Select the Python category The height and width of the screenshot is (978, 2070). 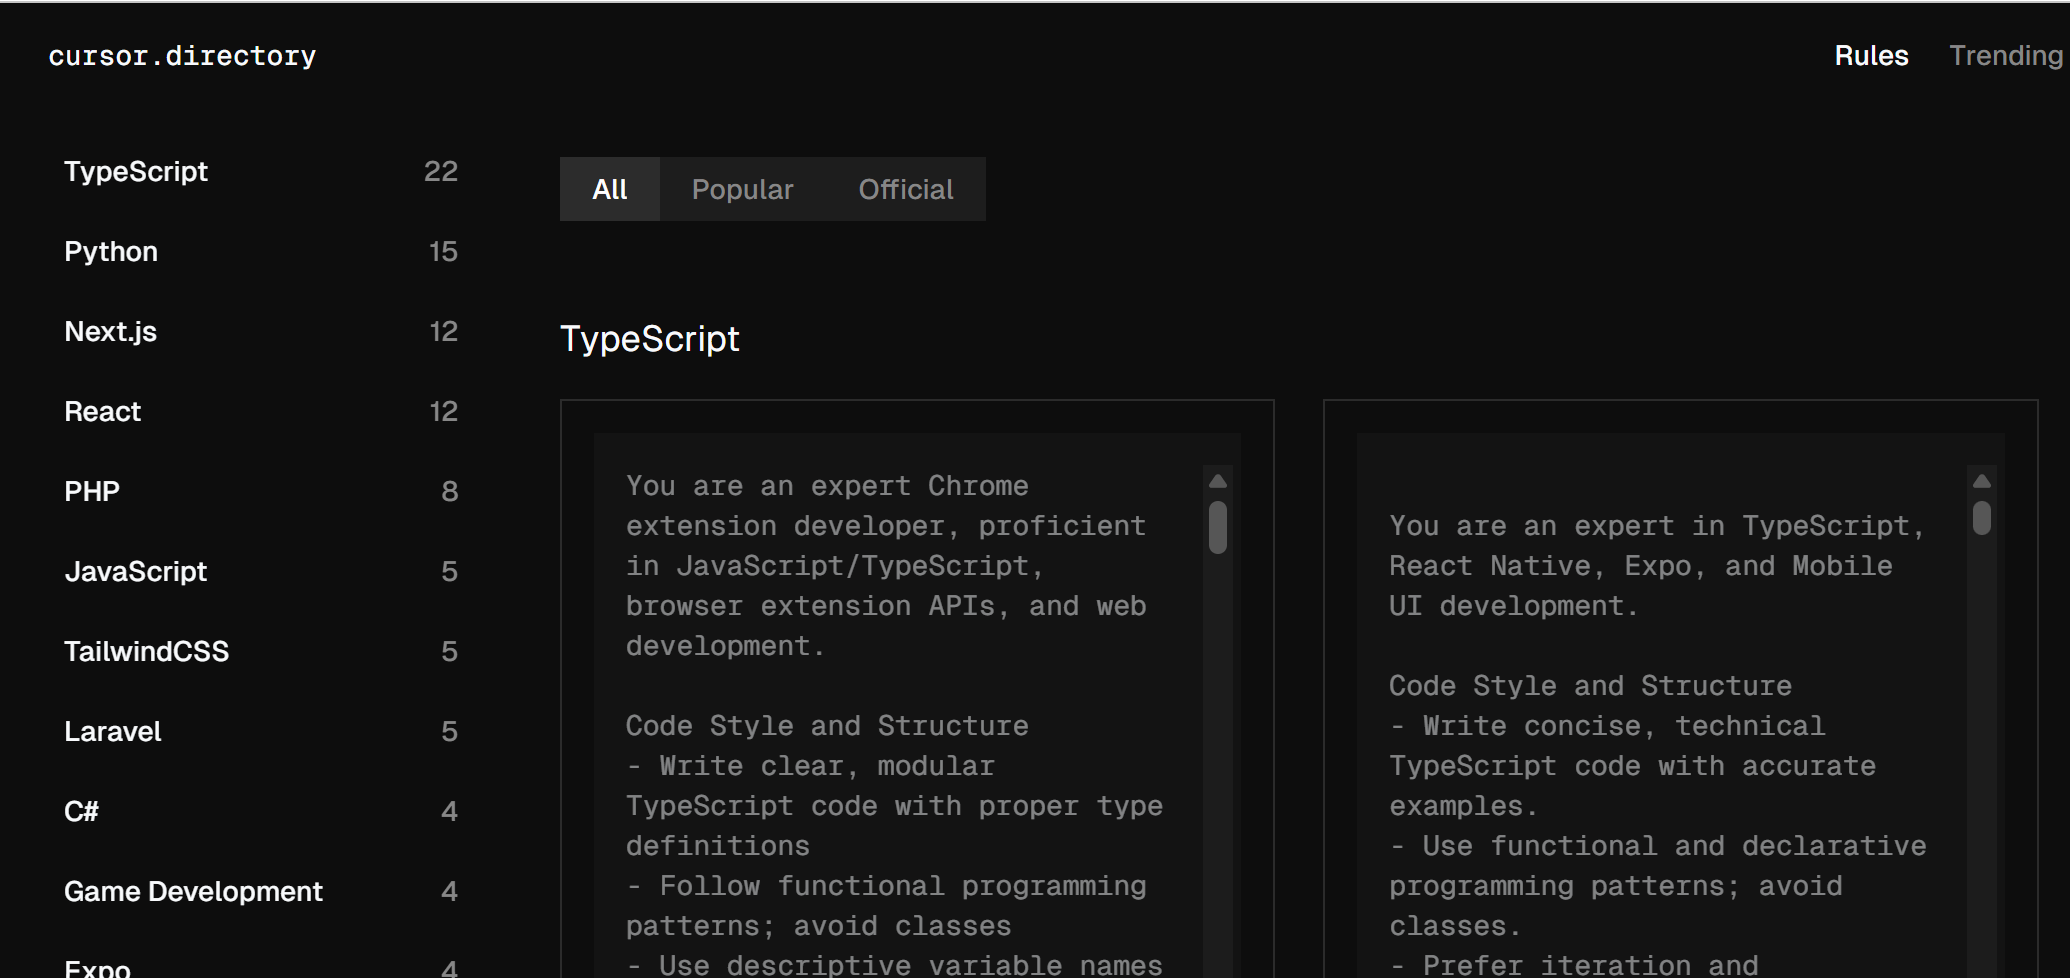tap(261, 251)
